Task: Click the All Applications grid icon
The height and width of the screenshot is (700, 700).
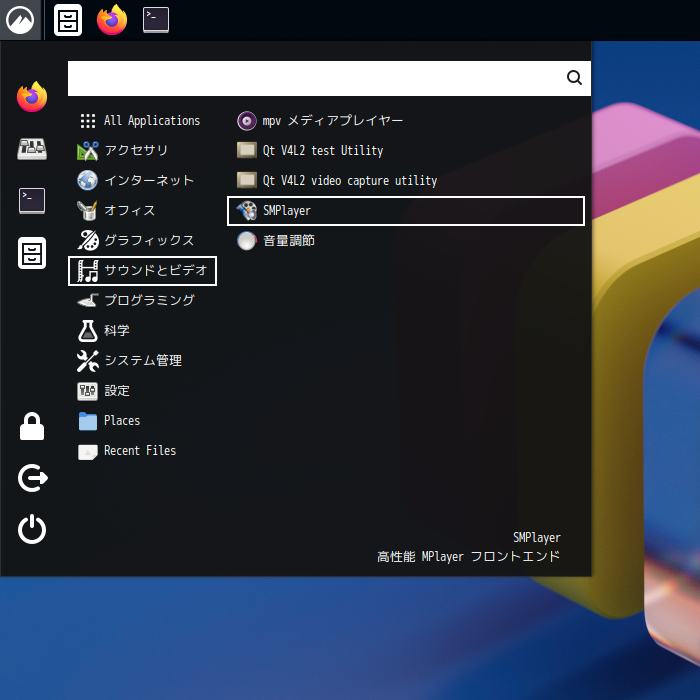Action: coord(88,121)
